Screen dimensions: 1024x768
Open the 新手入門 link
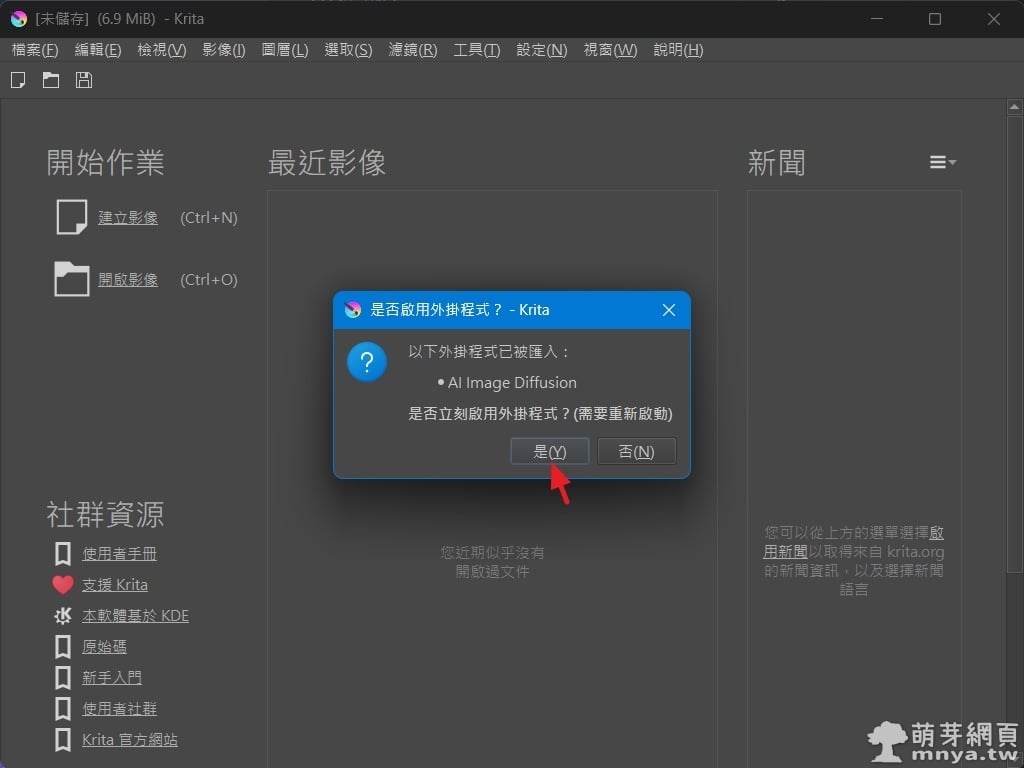point(111,678)
